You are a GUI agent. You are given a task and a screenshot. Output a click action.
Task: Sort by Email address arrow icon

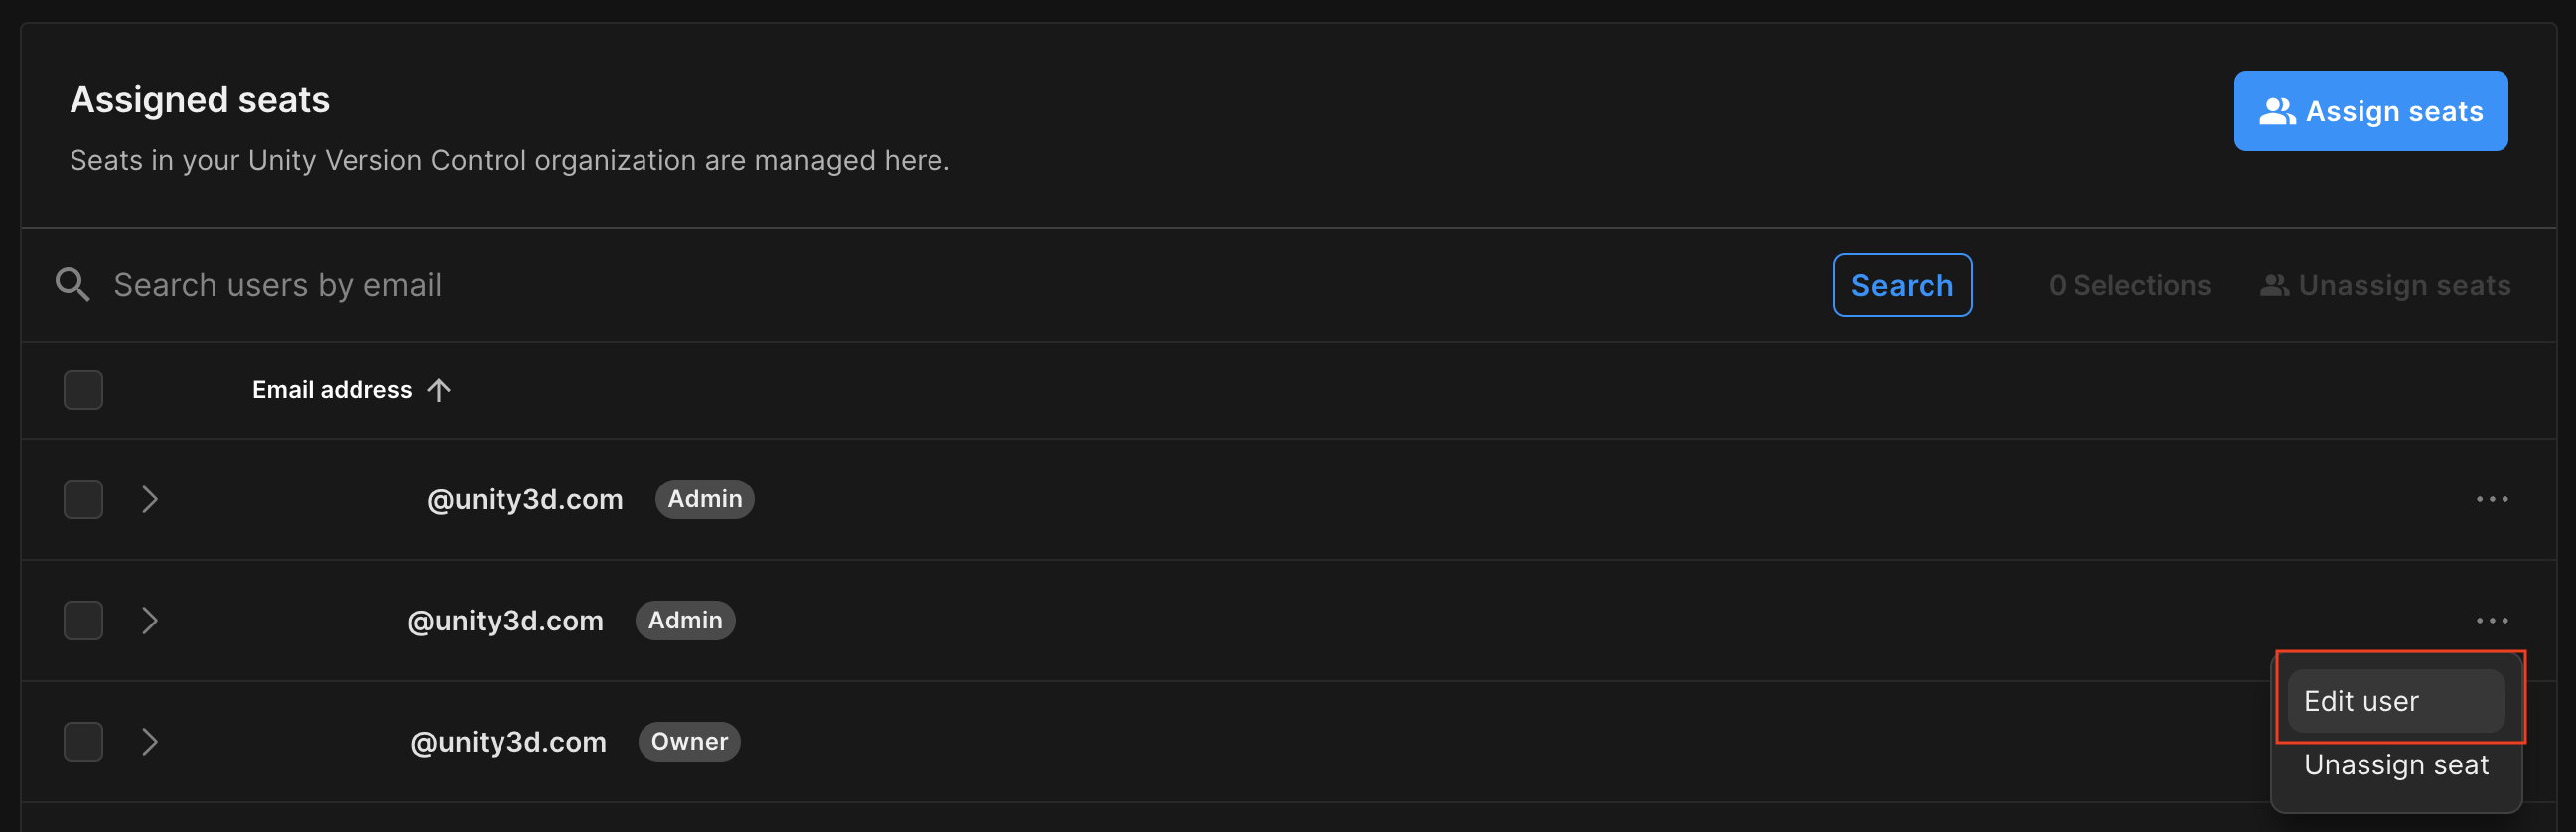[x=439, y=390]
